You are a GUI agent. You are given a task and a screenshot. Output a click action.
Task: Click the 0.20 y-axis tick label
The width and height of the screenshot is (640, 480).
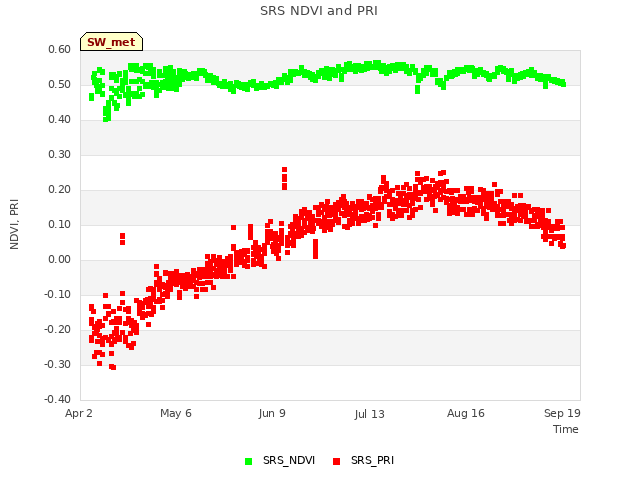click(60, 189)
